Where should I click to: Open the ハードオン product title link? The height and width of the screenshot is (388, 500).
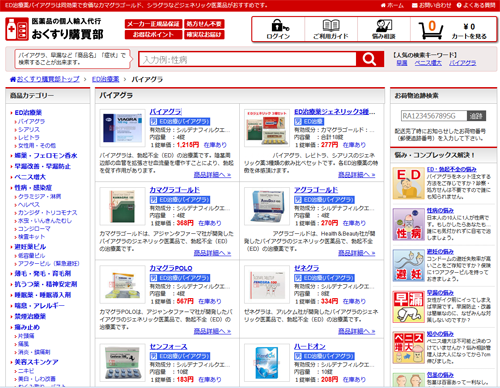[309, 346]
